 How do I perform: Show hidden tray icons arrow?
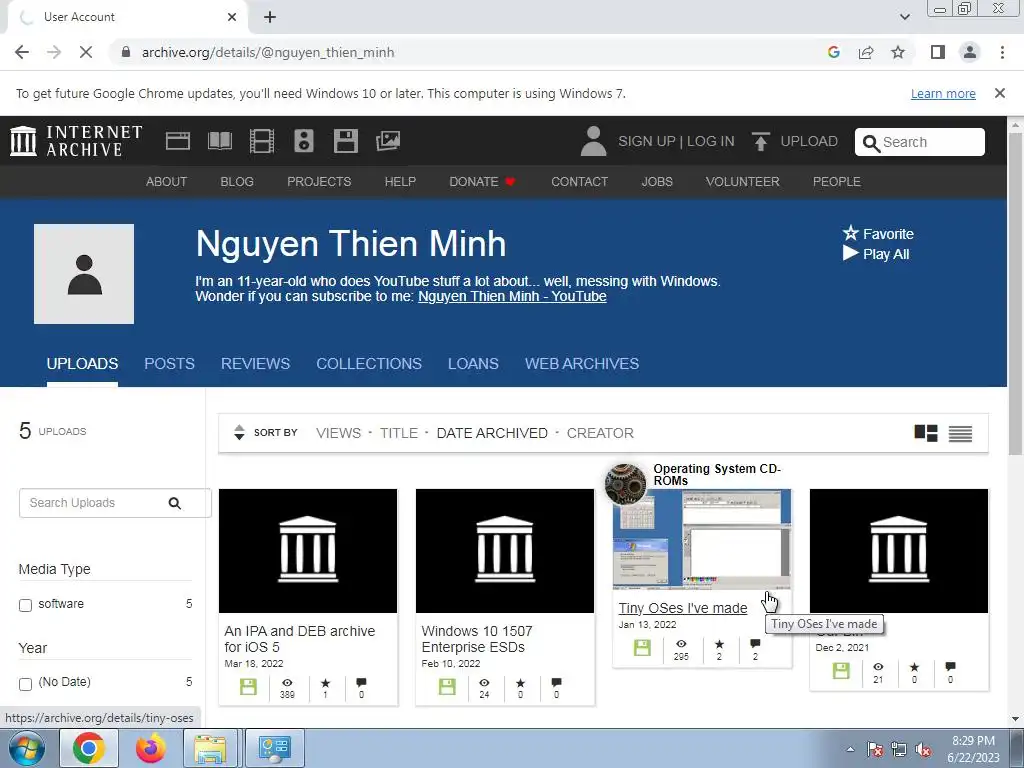pyautogui.click(x=850, y=749)
